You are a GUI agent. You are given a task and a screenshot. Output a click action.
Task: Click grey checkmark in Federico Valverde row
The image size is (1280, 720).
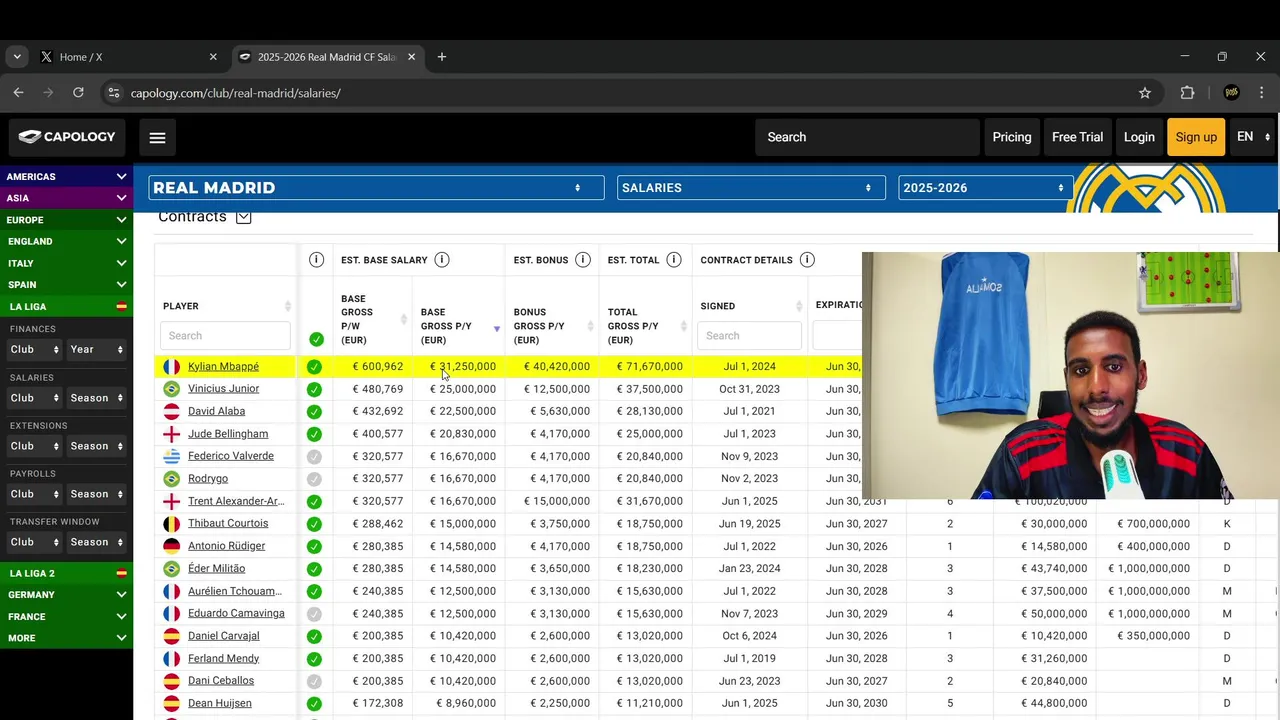click(314, 457)
